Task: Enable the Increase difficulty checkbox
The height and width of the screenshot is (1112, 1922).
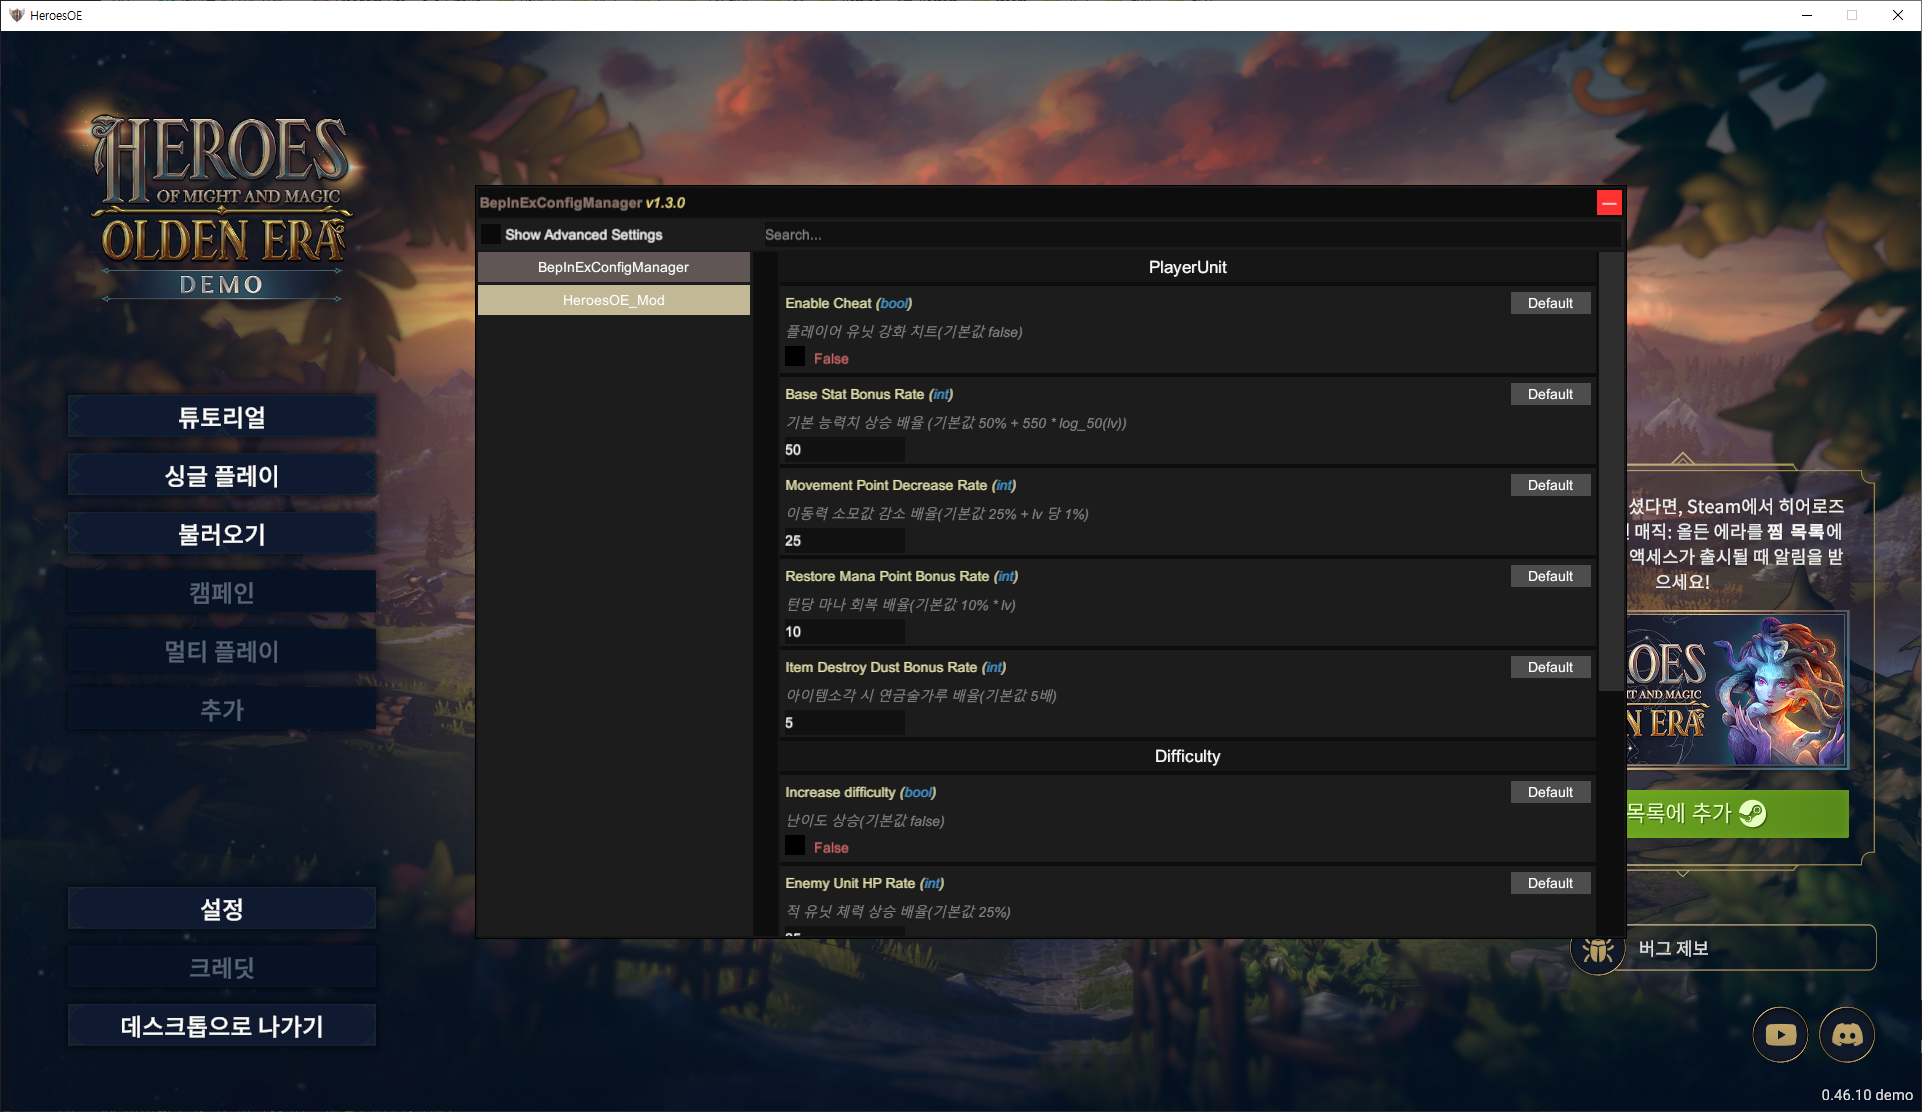Action: (x=795, y=846)
